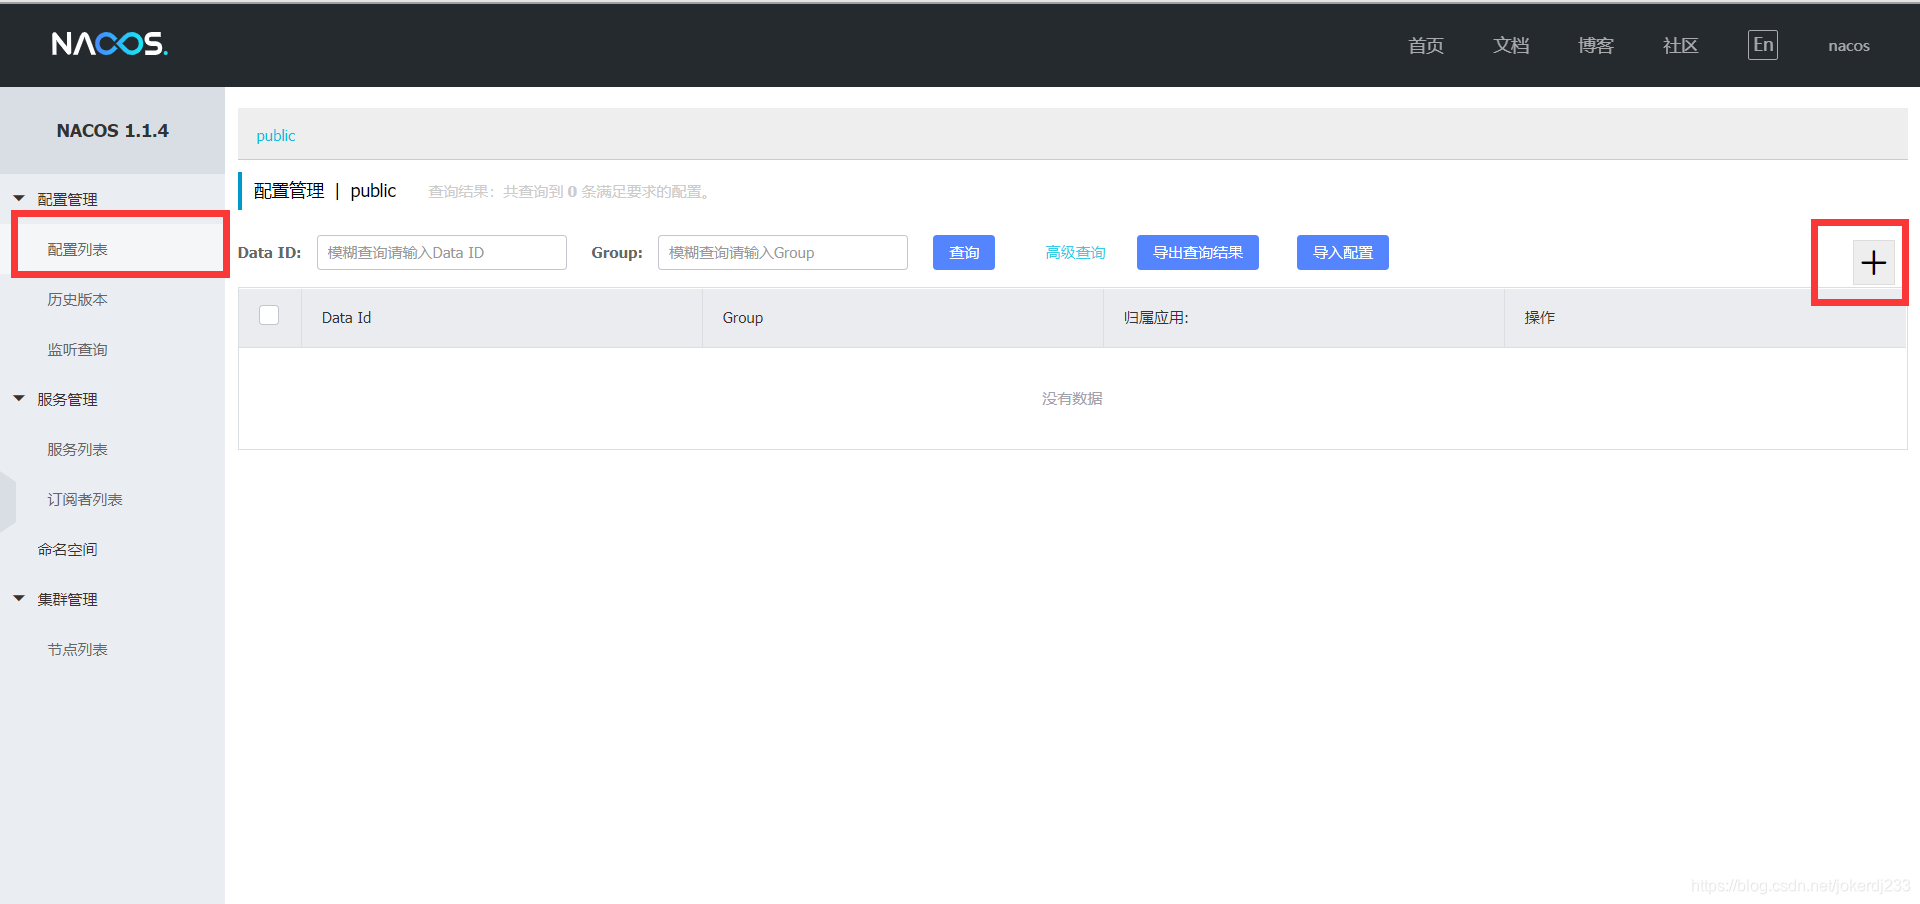Click the NACOS logo in header
The height and width of the screenshot is (904, 1920).
point(110,44)
